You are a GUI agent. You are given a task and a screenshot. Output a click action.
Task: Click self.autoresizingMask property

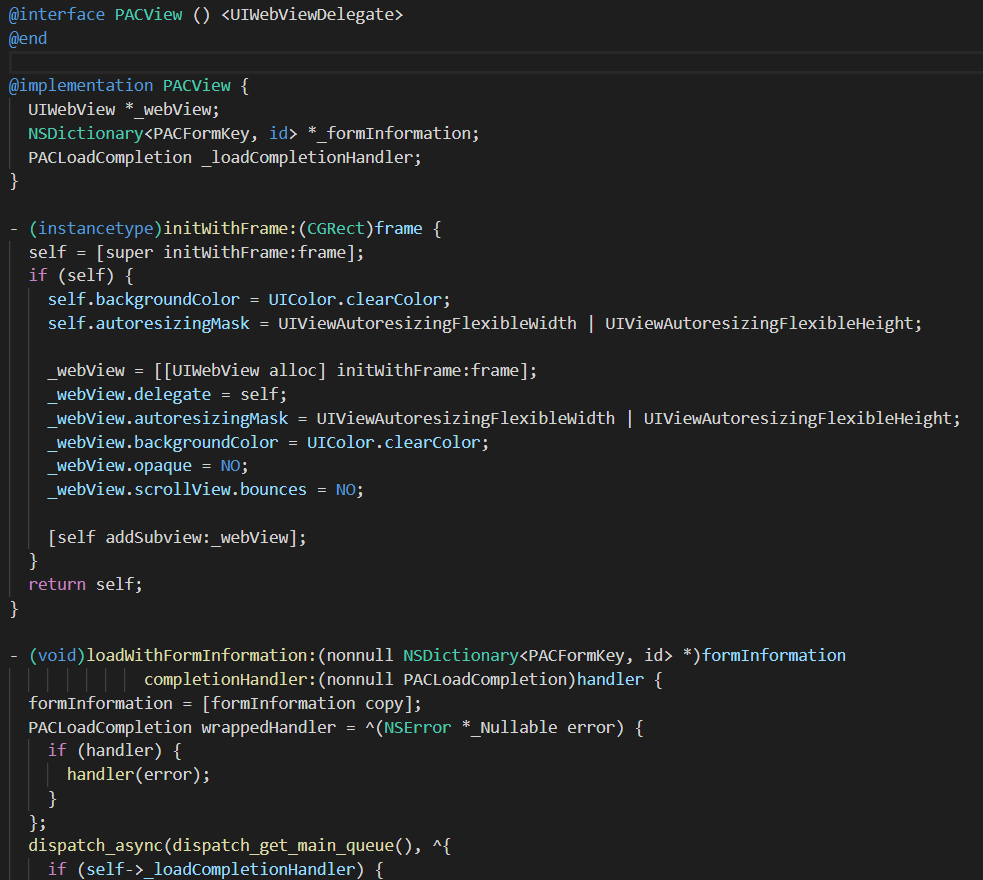(x=149, y=323)
